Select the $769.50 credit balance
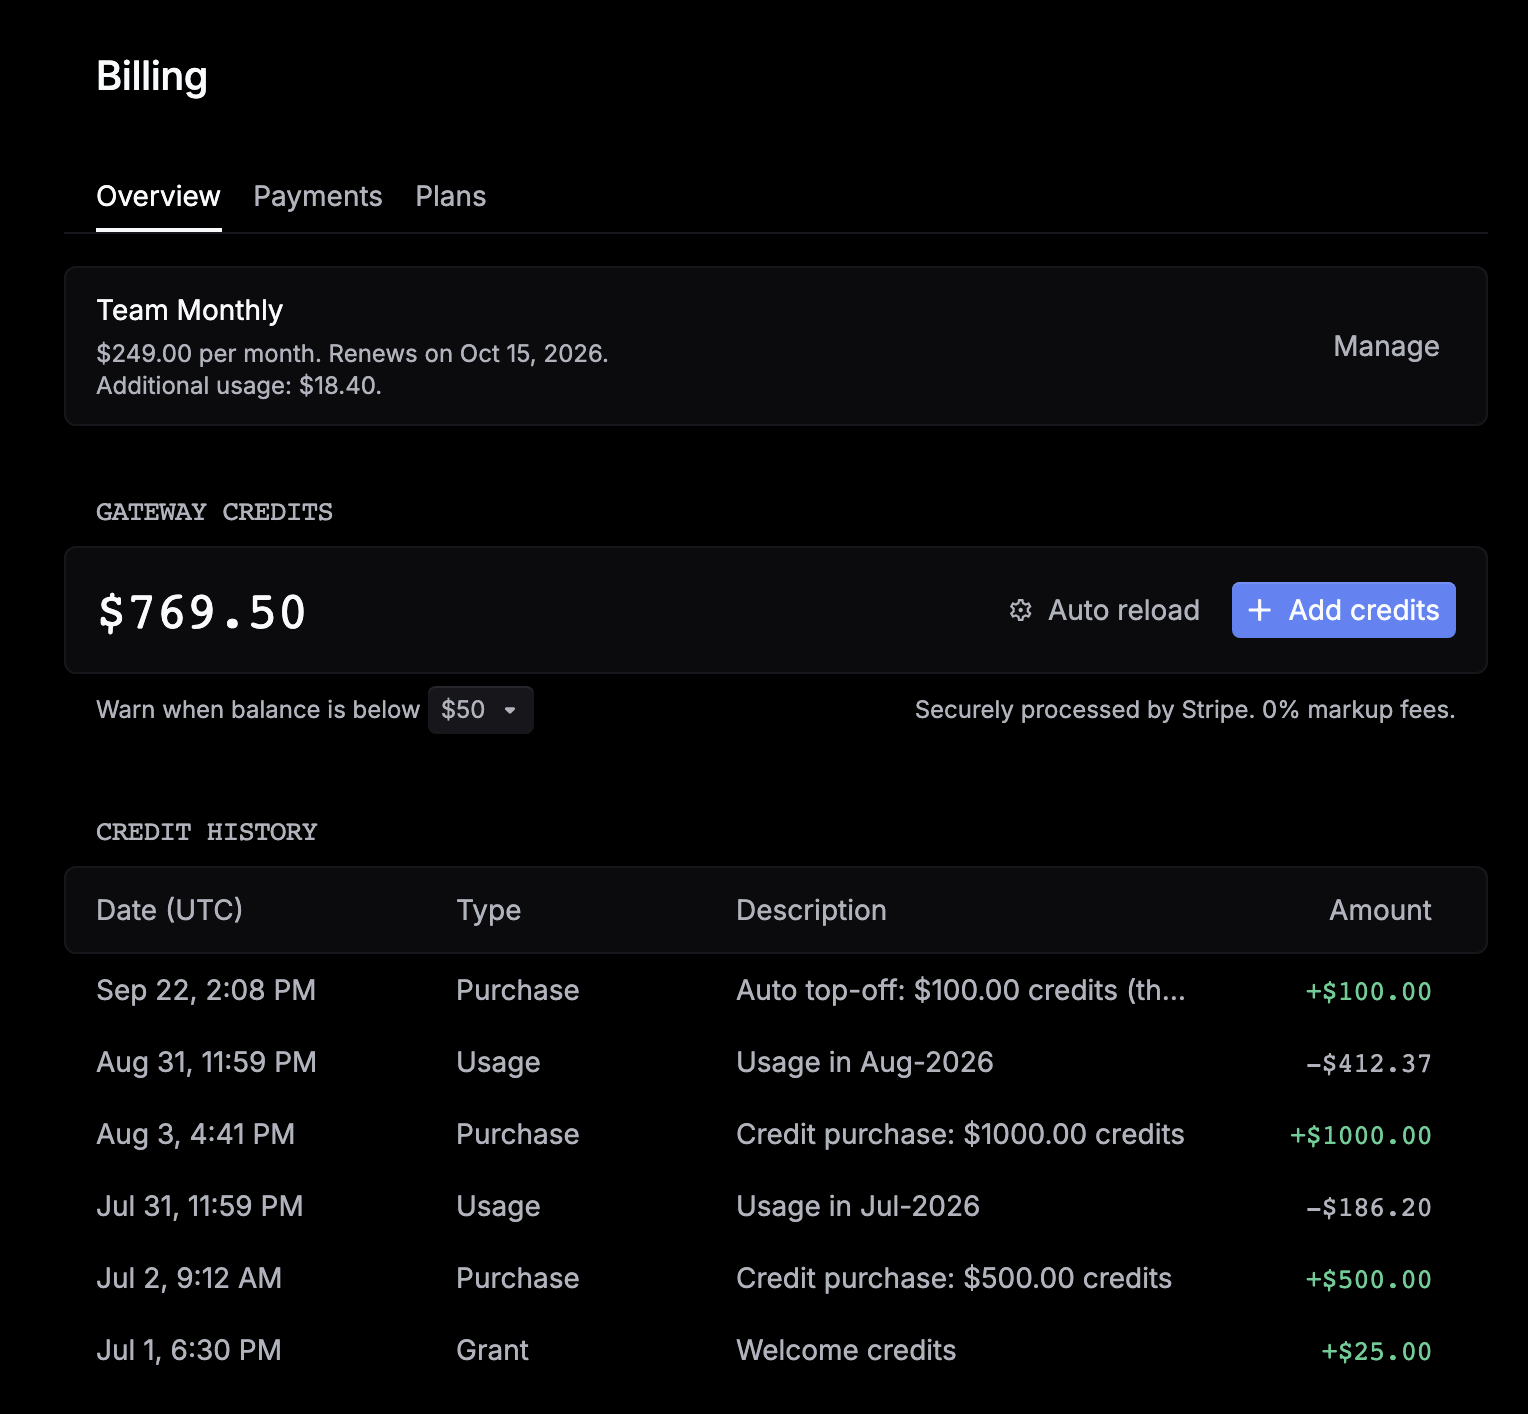Viewport: 1528px width, 1414px height. click(x=202, y=612)
